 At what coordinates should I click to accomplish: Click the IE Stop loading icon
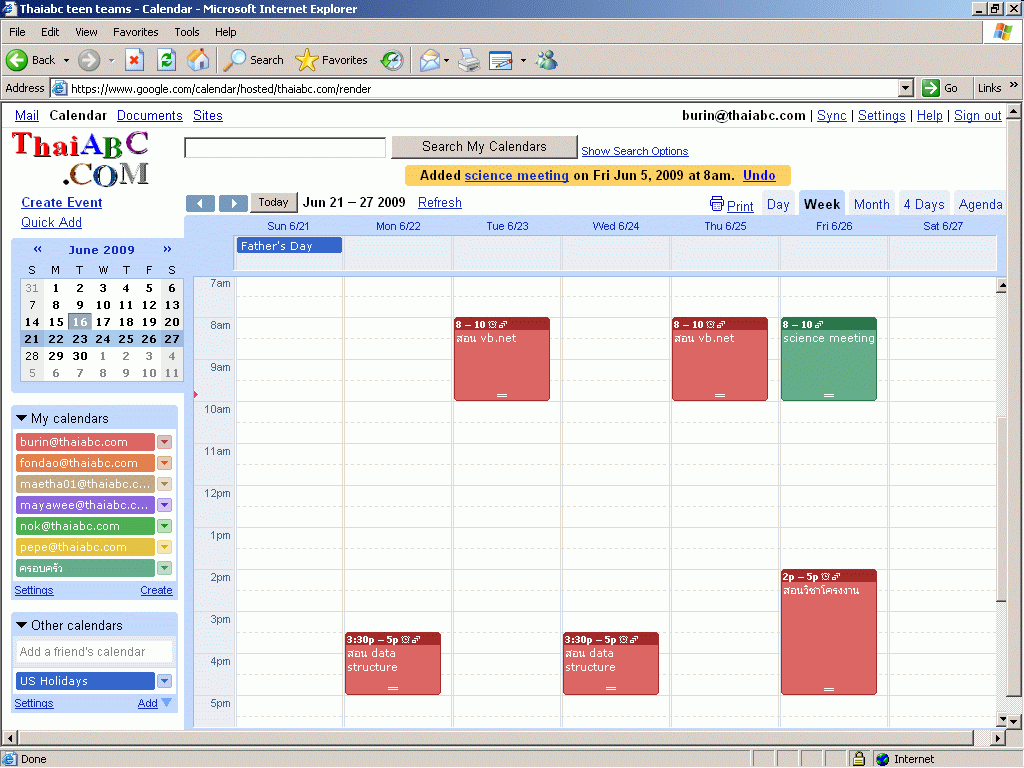[x=134, y=60]
